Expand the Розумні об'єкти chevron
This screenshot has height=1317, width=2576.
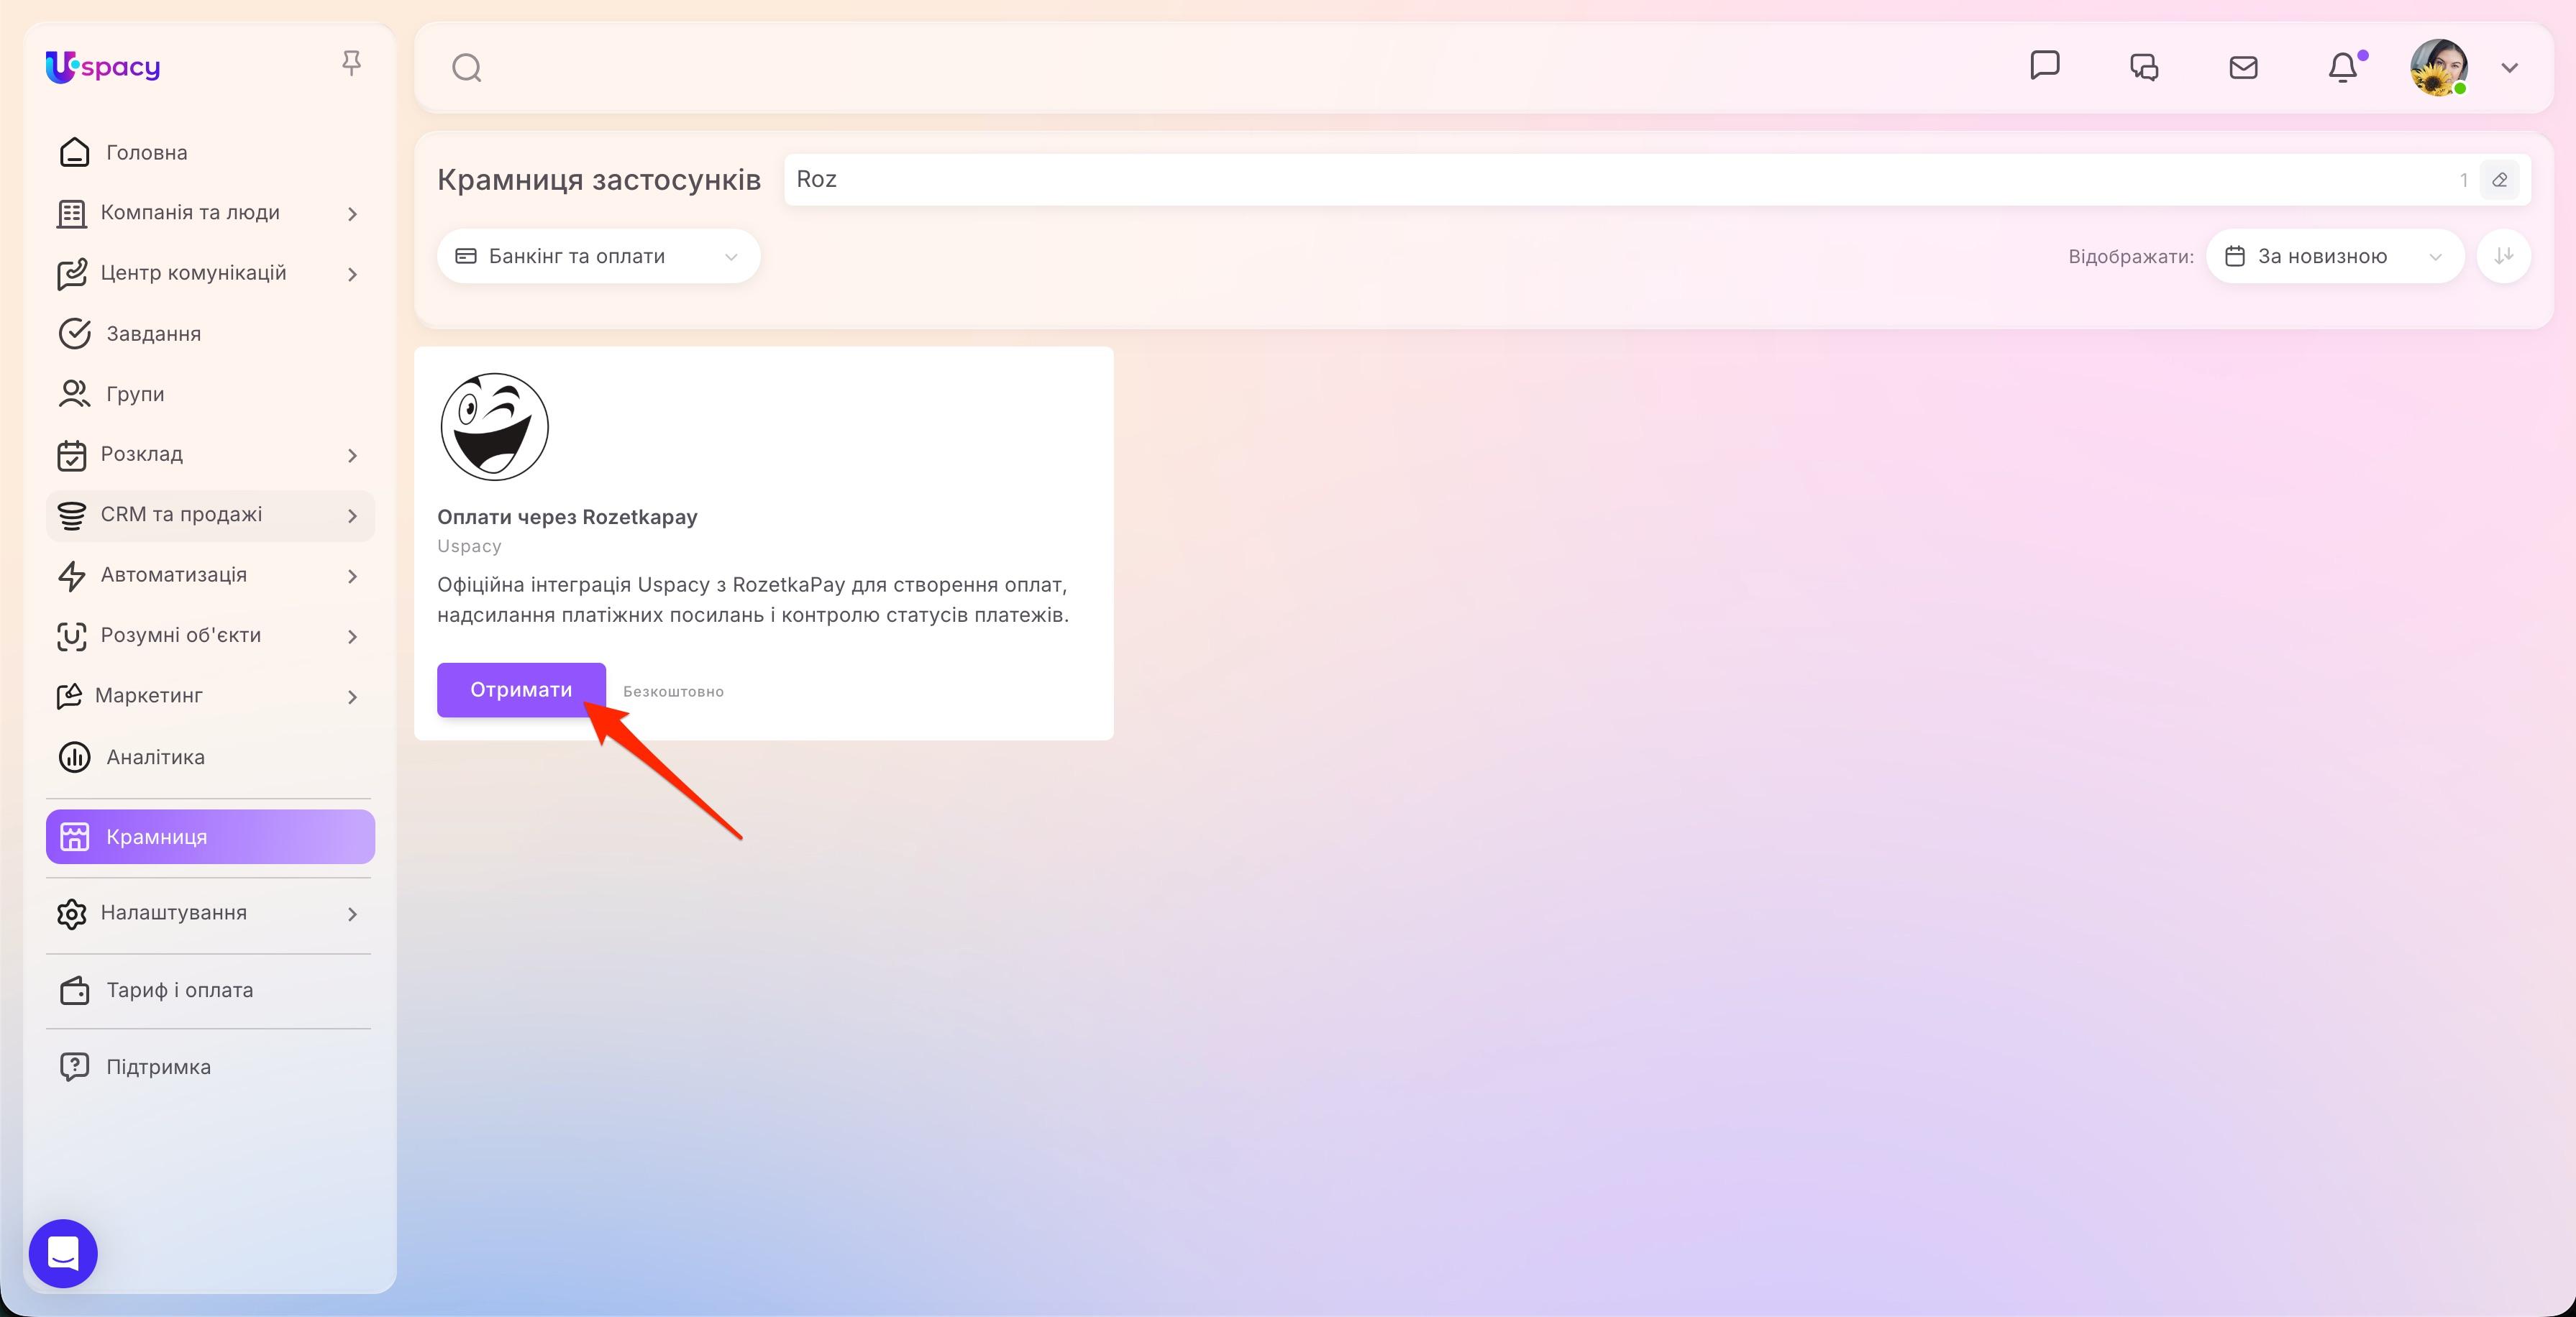coord(352,637)
